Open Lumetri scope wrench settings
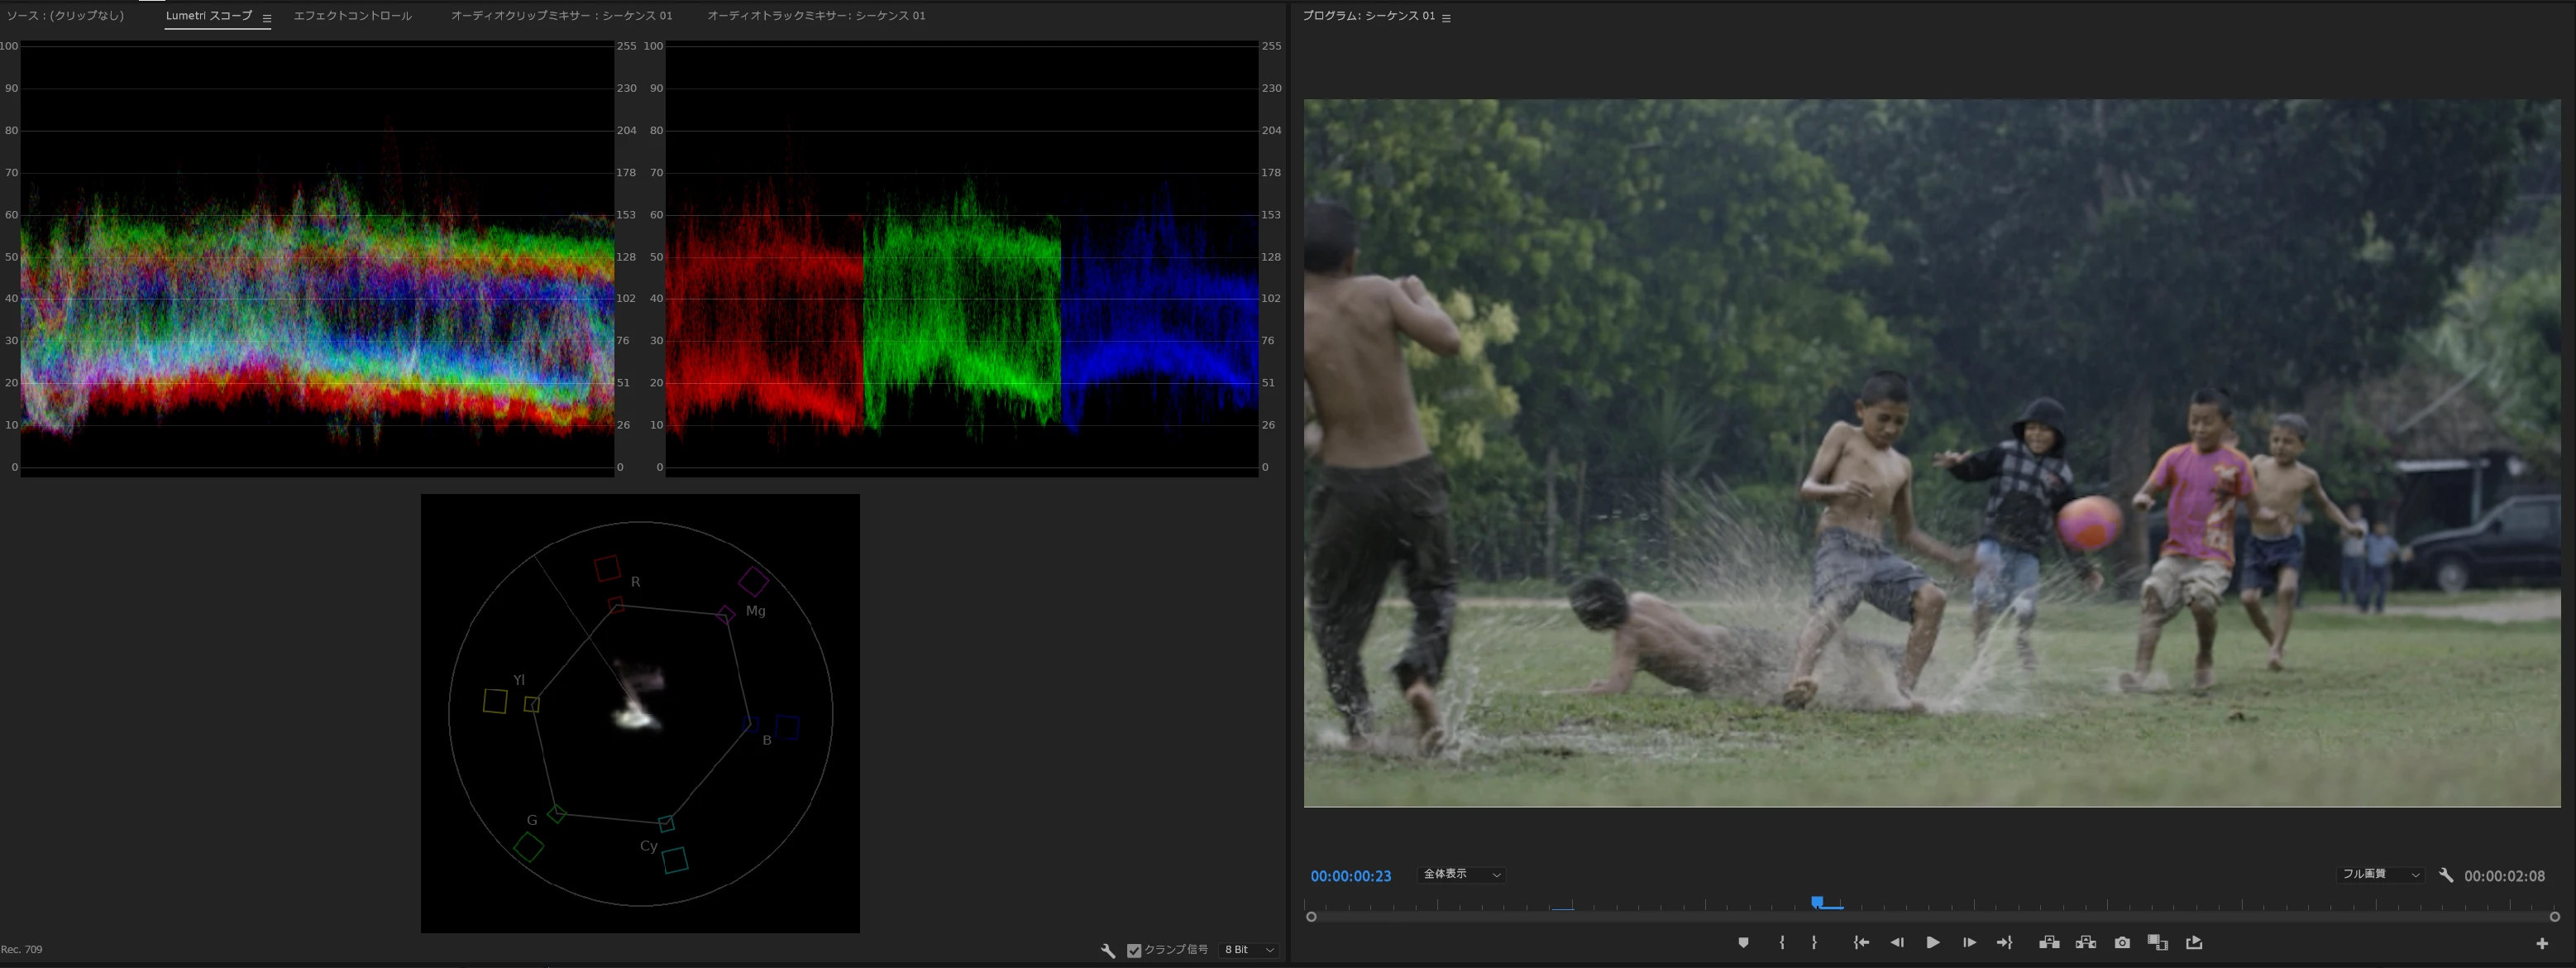The height and width of the screenshot is (968, 2576). pos(1108,950)
